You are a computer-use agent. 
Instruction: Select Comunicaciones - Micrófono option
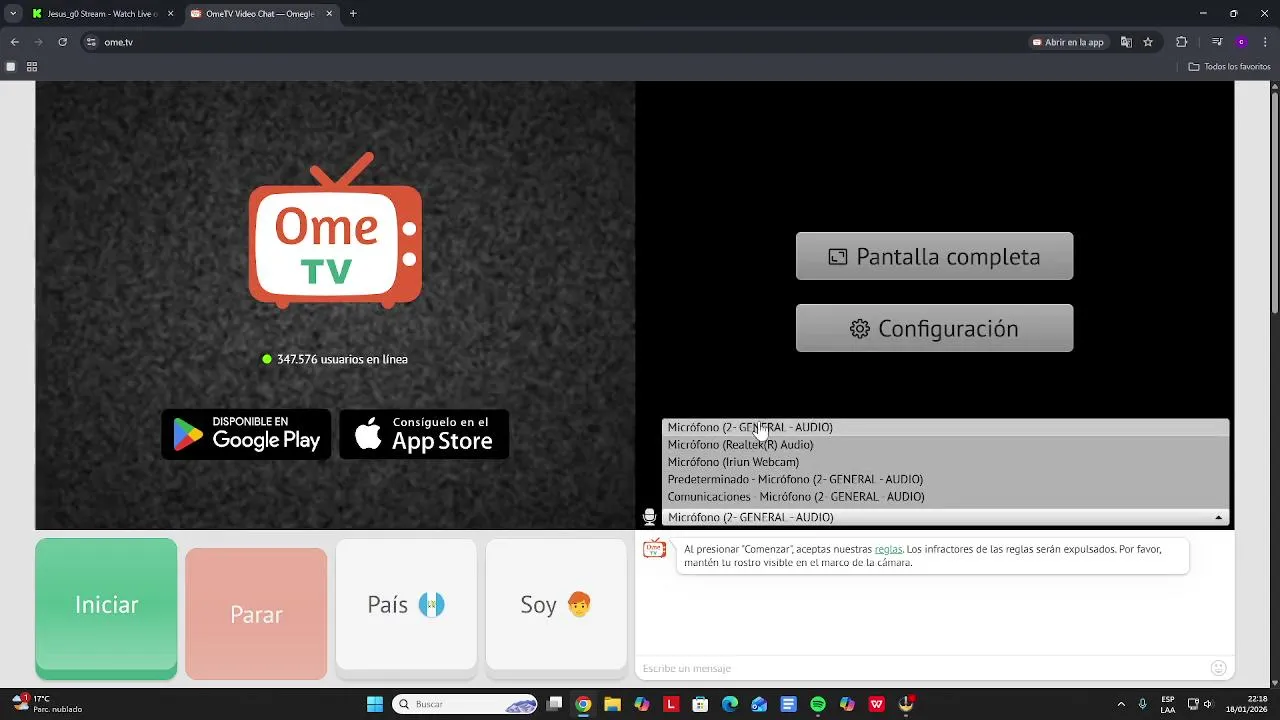[945, 496]
